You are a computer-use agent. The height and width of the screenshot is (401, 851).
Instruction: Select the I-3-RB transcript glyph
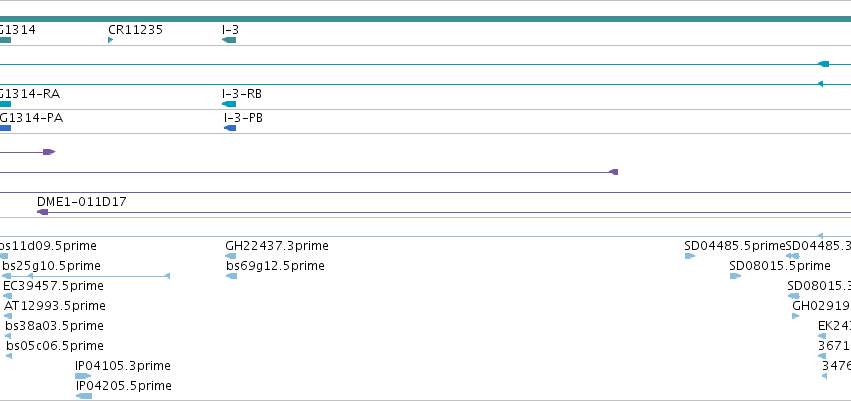[x=229, y=104]
